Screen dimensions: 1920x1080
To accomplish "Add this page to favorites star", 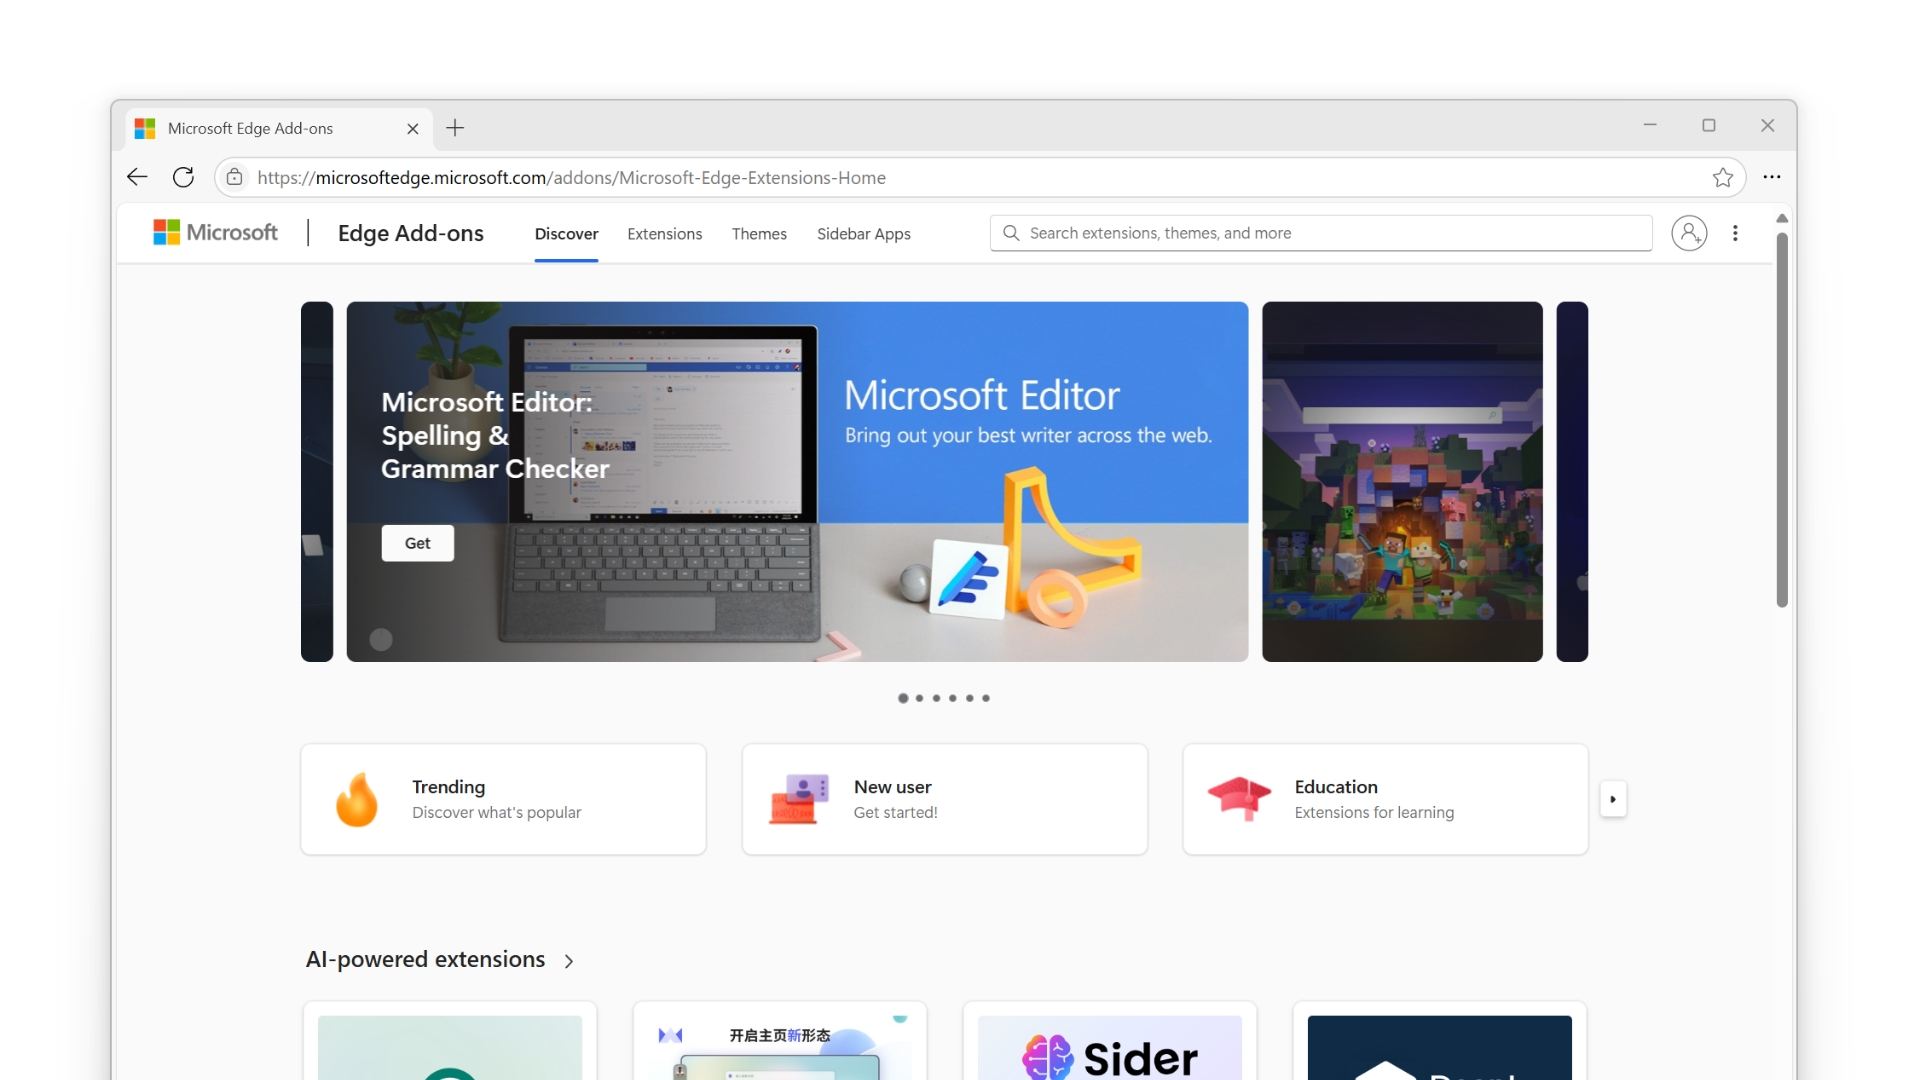I will coord(1722,177).
